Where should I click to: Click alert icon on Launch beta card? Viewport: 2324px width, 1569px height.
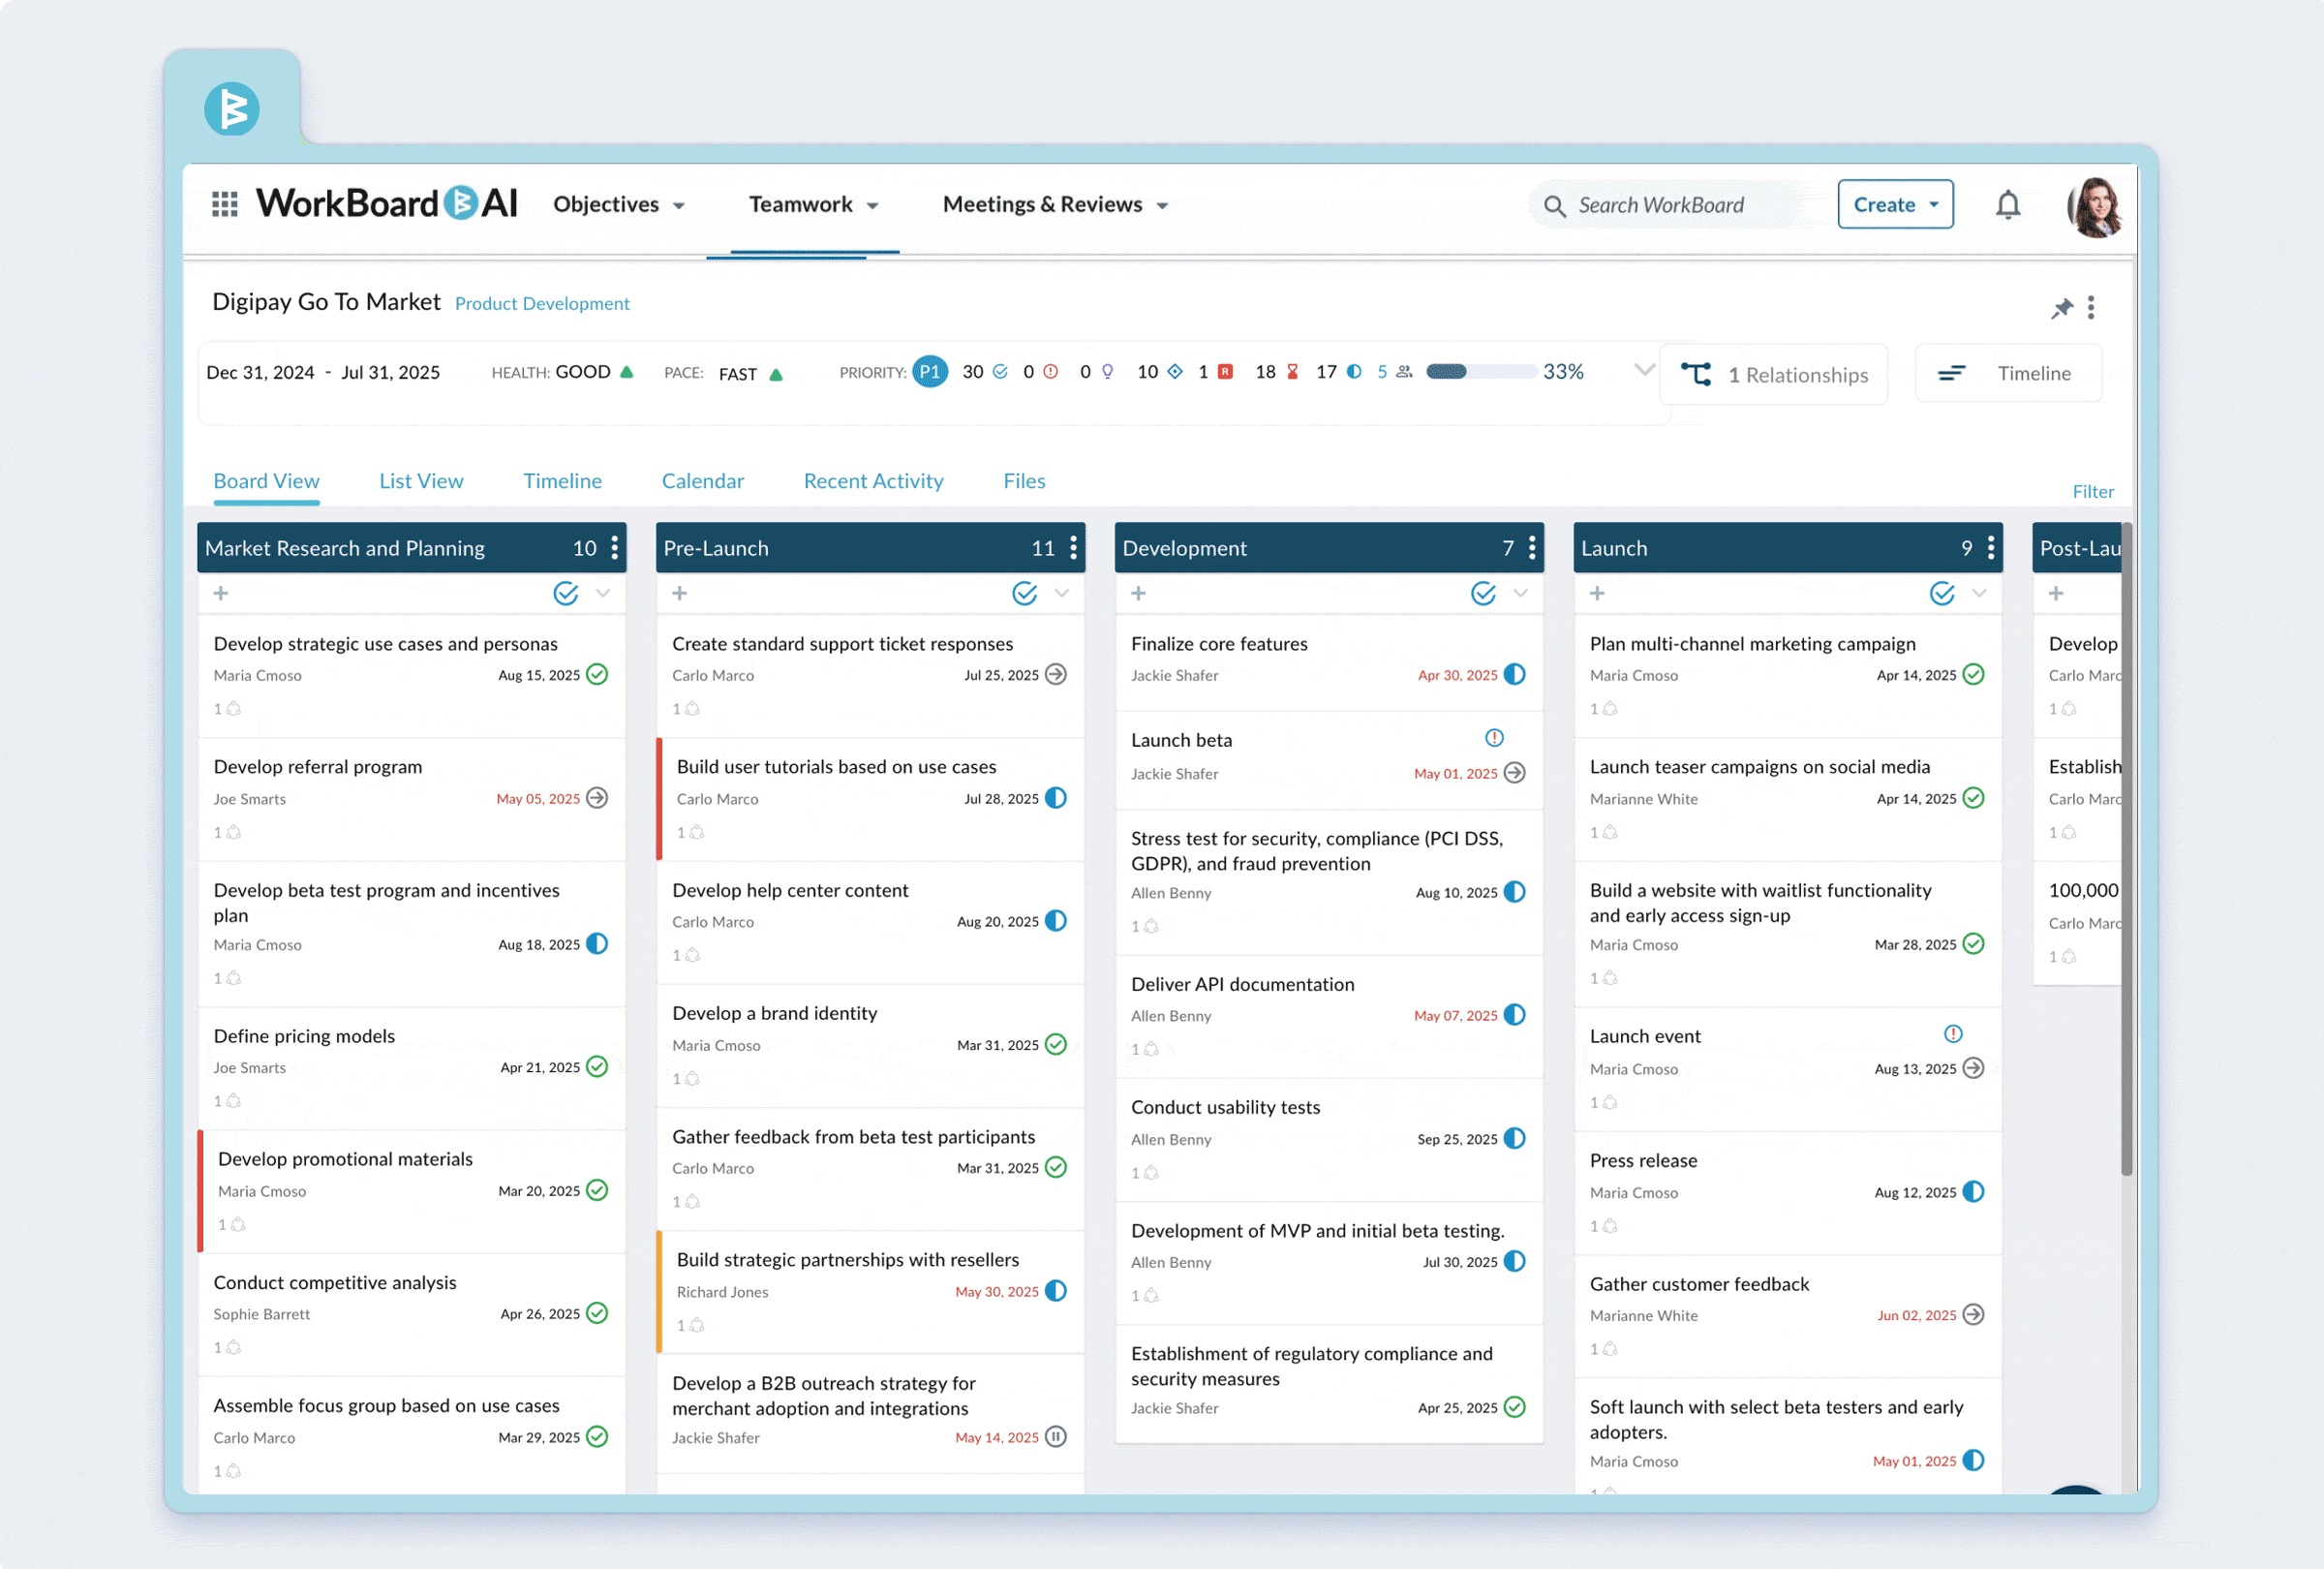click(x=1494, y=738)
